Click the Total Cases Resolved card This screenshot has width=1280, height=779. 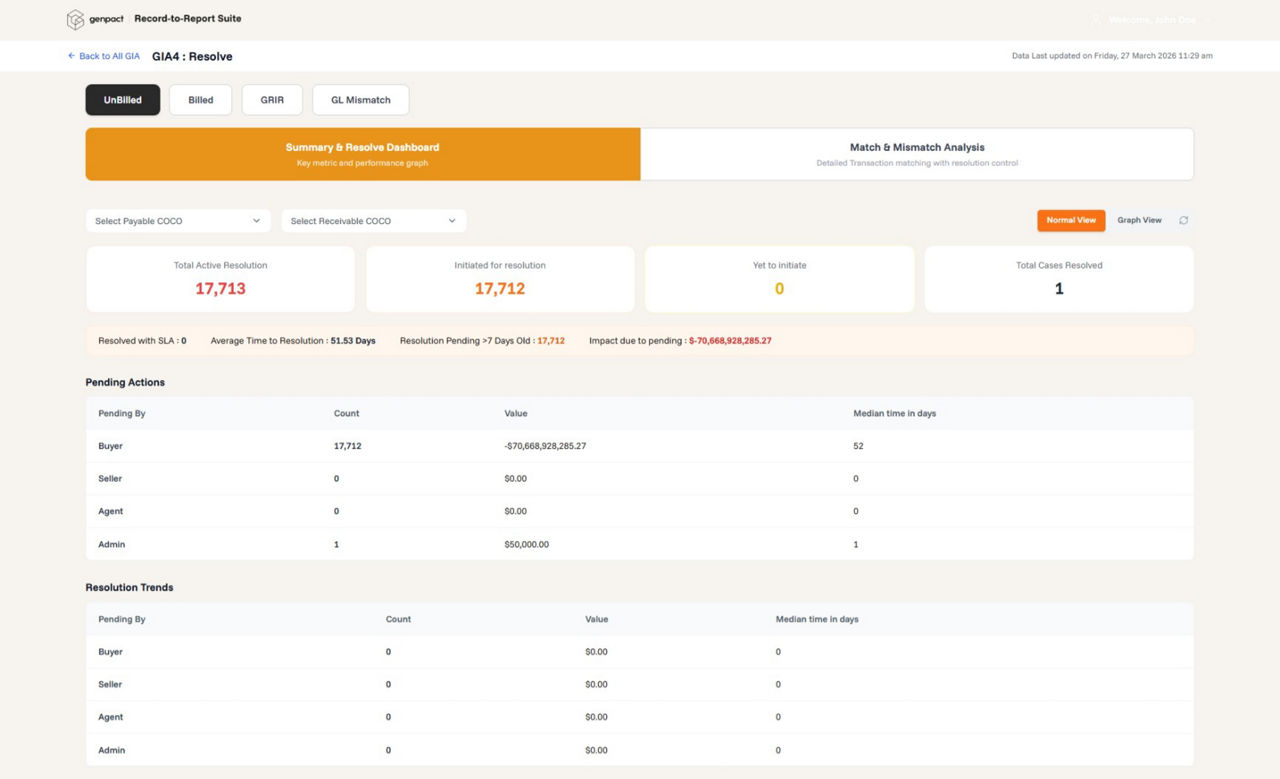point(1059,279)
